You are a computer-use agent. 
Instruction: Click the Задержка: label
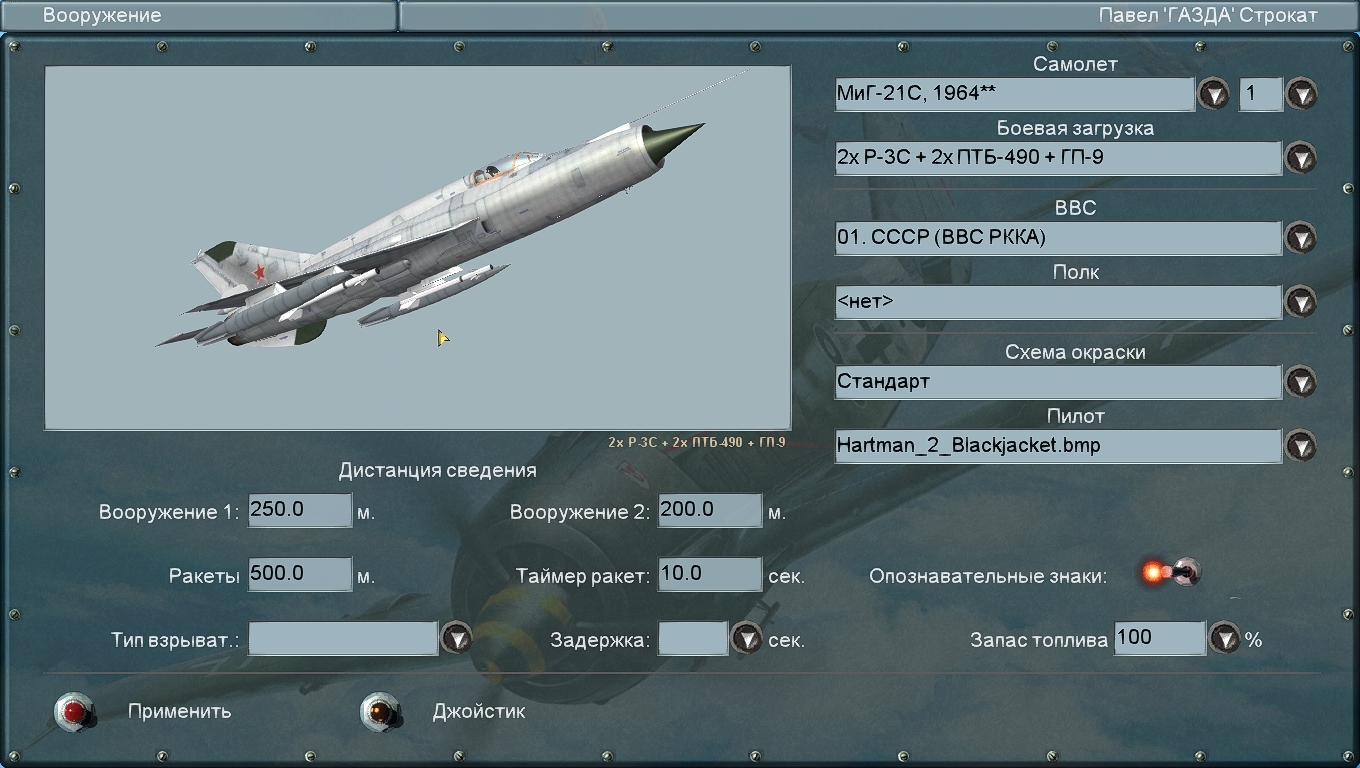pos(600,640)
